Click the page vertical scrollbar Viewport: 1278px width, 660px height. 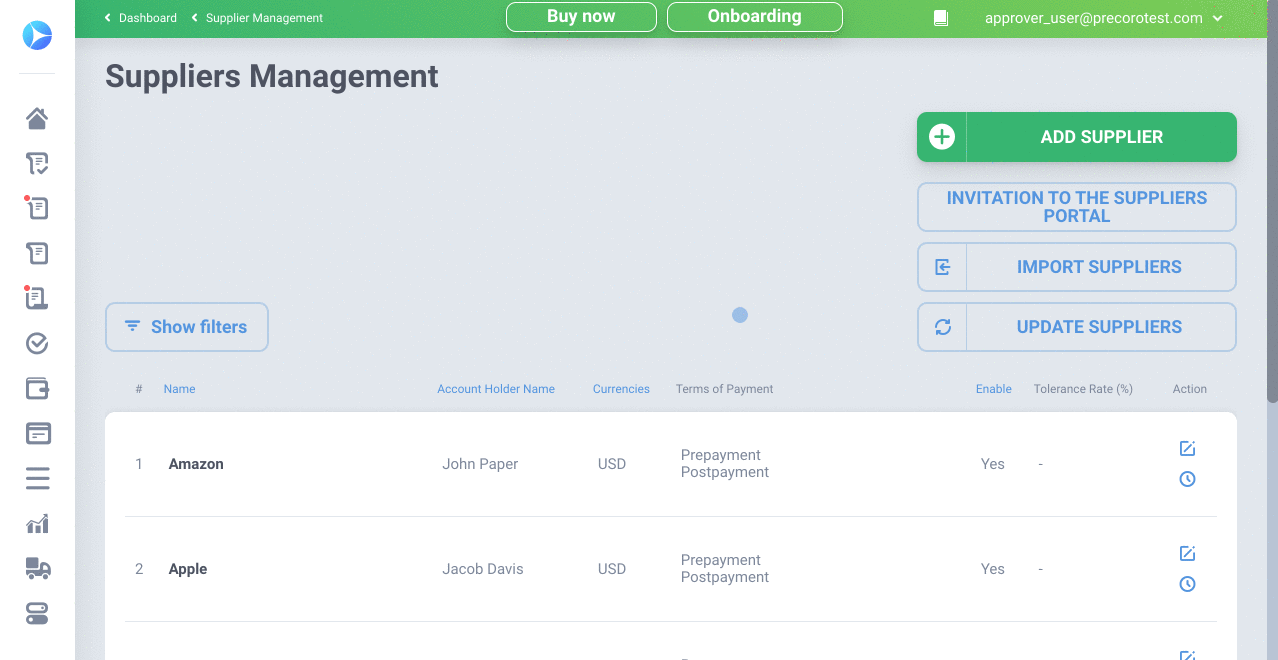pos(1272,200)
